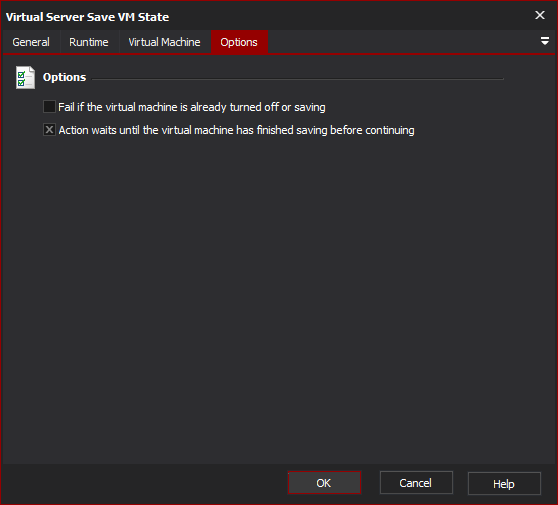Cancel the Save VM State dialog

(x=416, y=483)
